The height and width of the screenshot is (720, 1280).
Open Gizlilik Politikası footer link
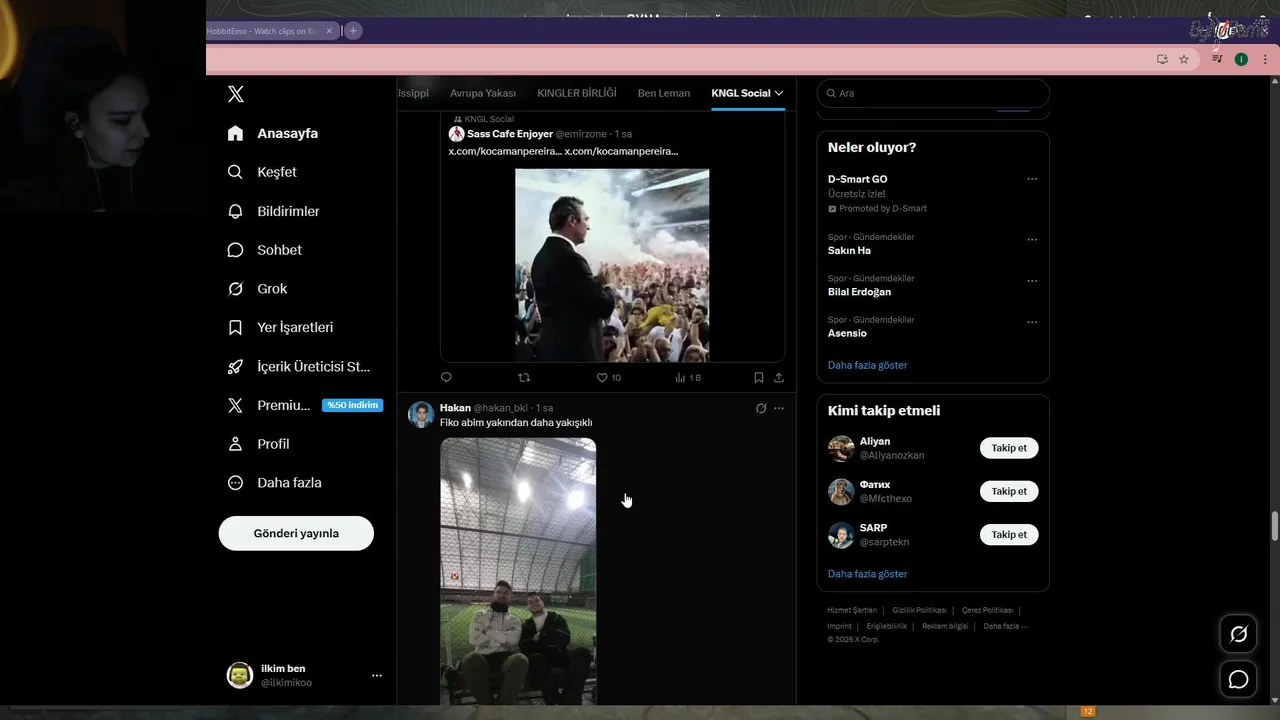point(919,610)
